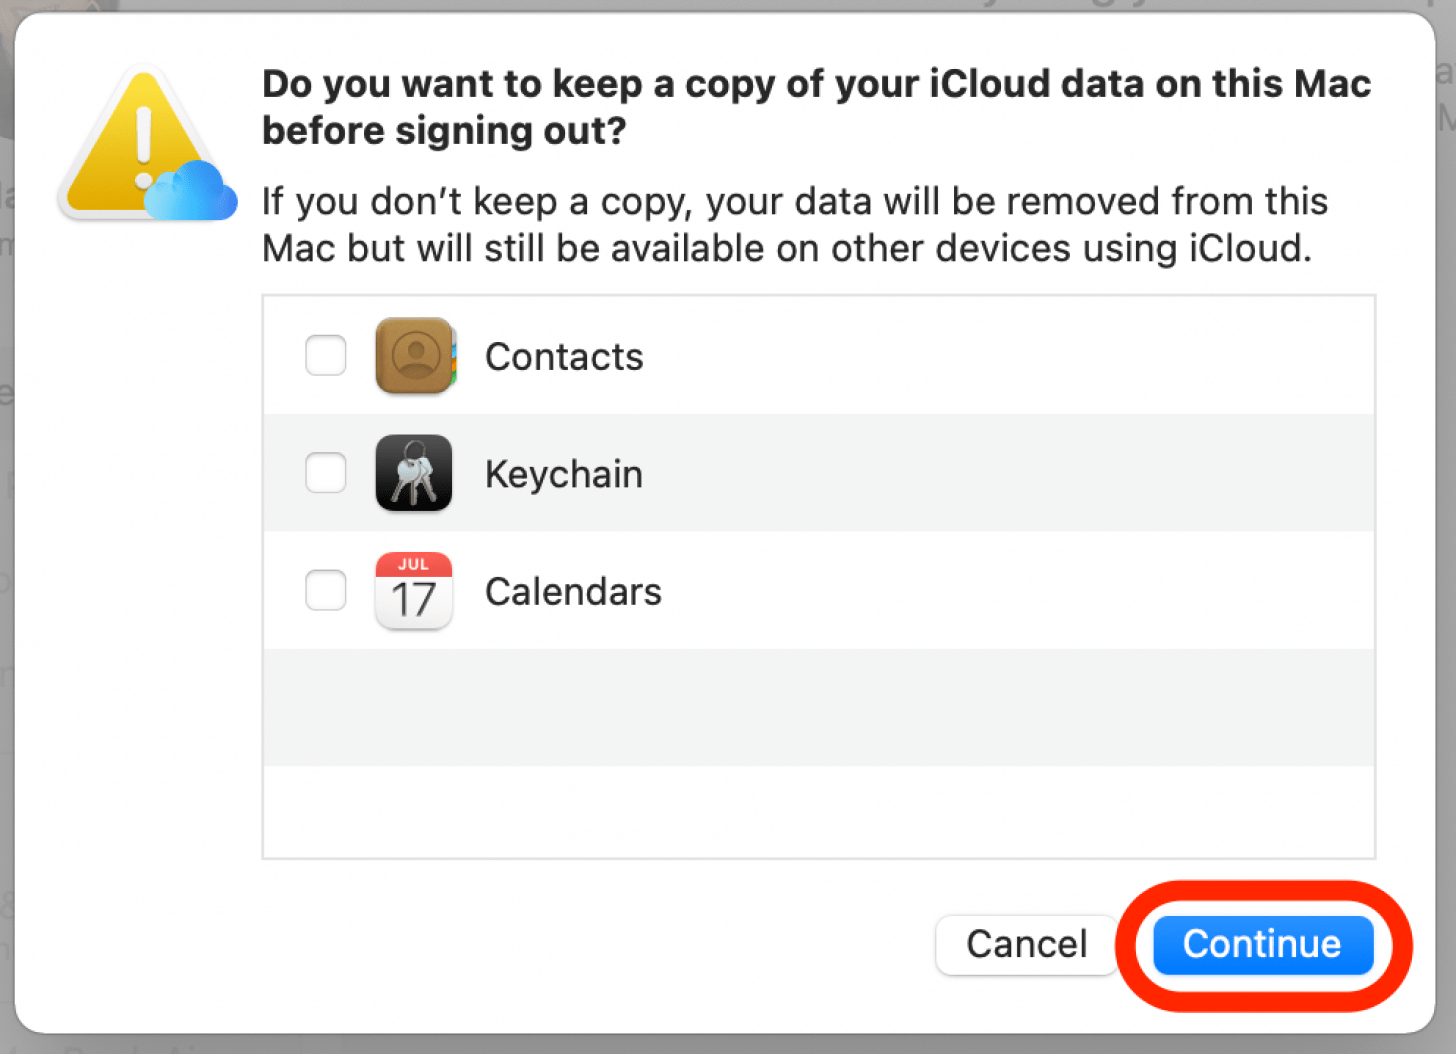Select the Contacts row label
Viewport: 1456px width, 1054px height.
pyautogui.click(x=564, y=356)
